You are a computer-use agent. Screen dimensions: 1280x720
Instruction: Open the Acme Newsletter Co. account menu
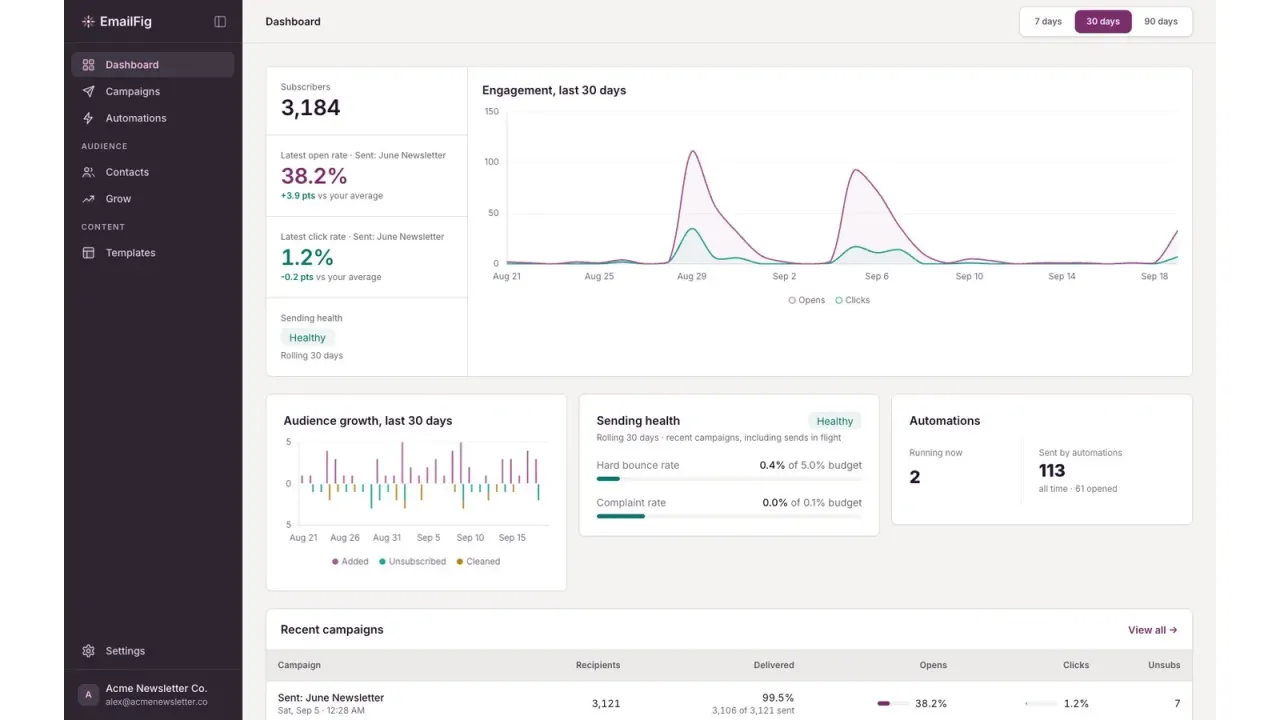(x=153, y=694)
